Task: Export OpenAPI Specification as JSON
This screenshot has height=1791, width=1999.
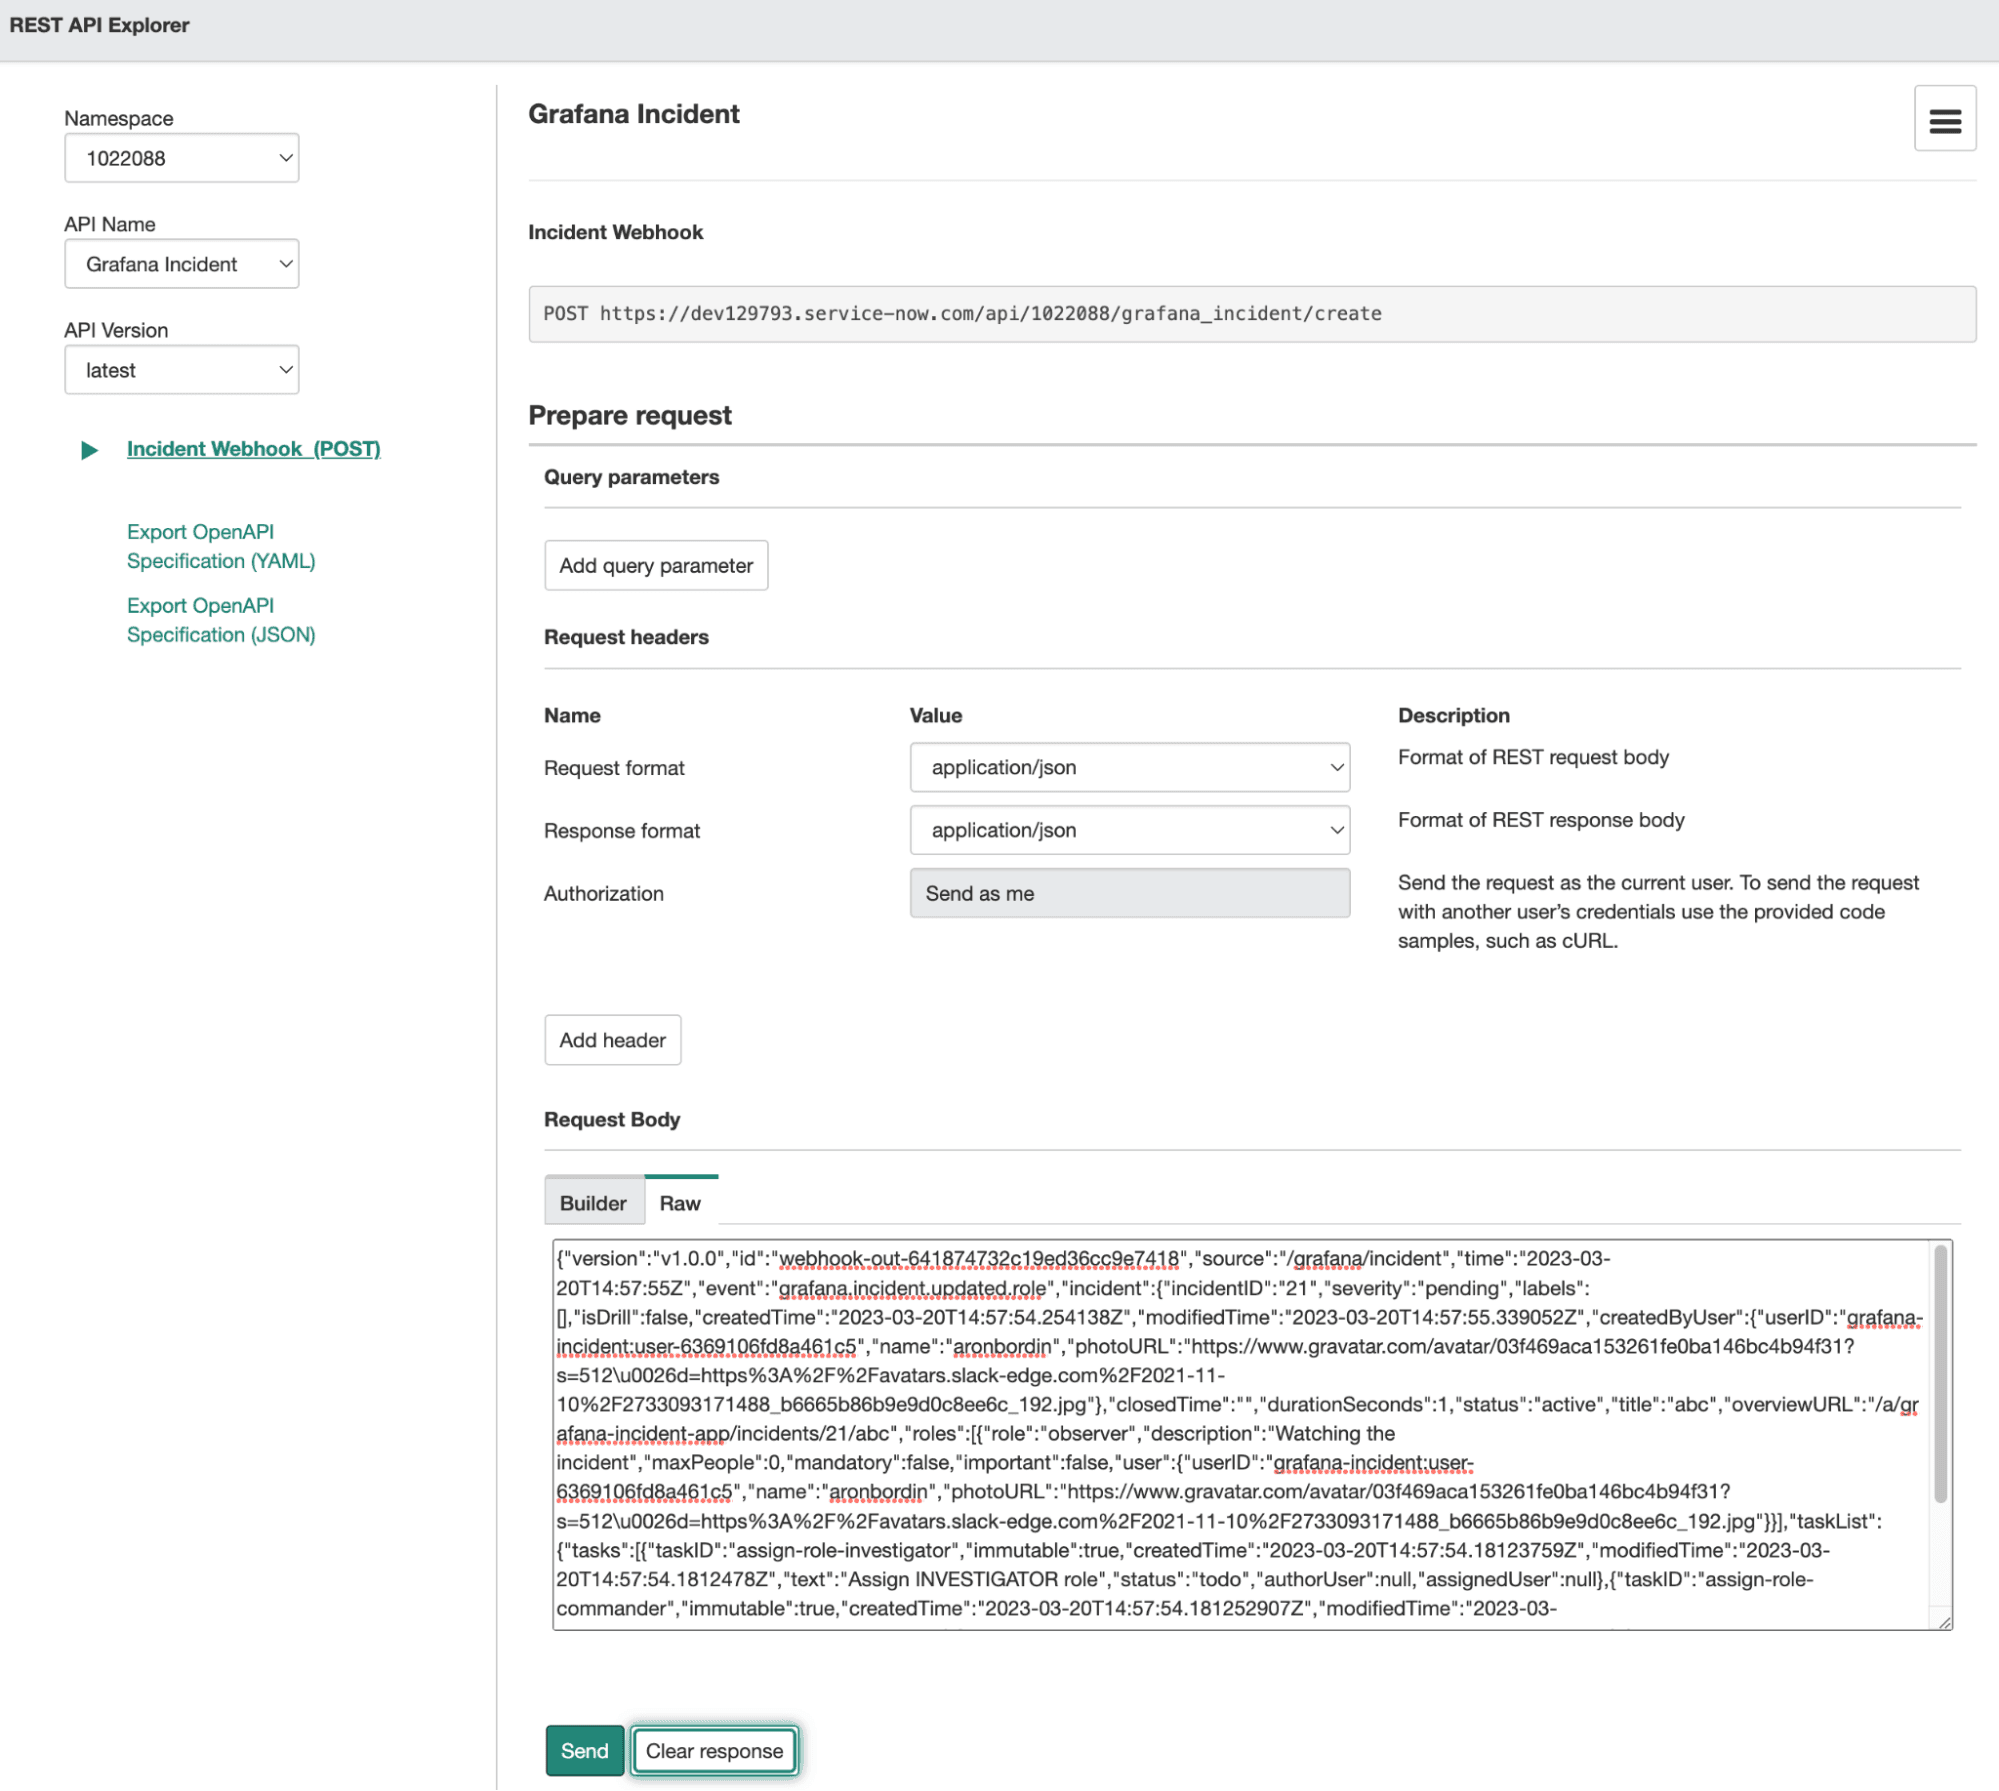Action: click(220, 620)
